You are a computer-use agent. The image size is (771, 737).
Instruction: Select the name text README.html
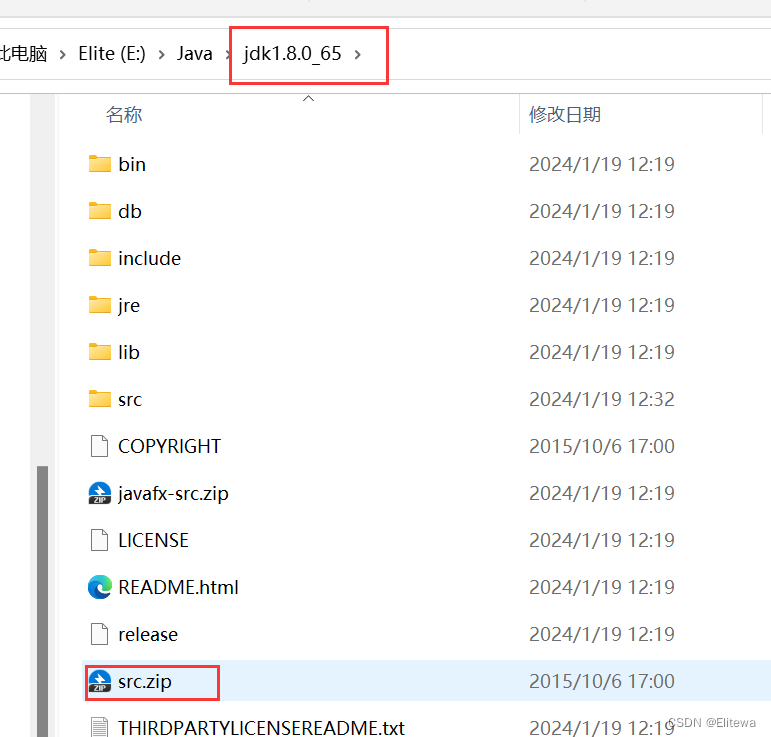click(178, 588)
